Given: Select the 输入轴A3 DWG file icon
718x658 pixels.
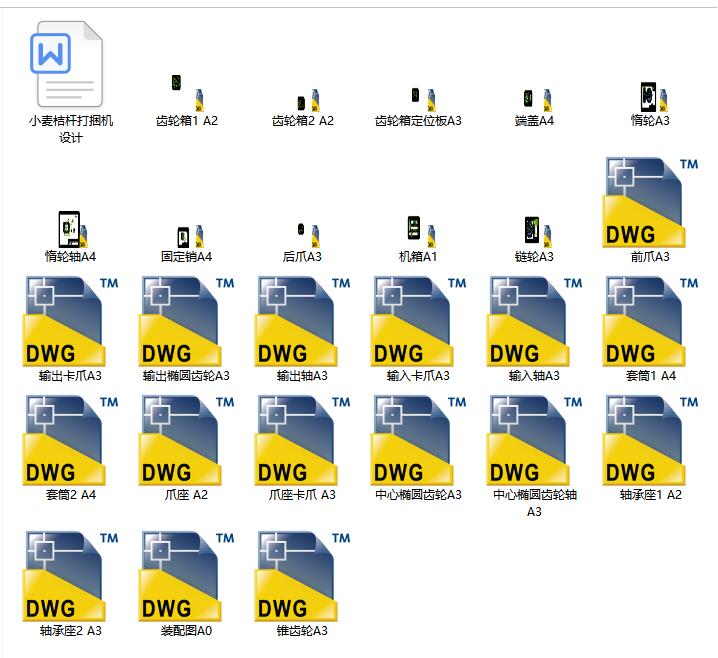Looking at the screenshot, I should click(534, 321).
